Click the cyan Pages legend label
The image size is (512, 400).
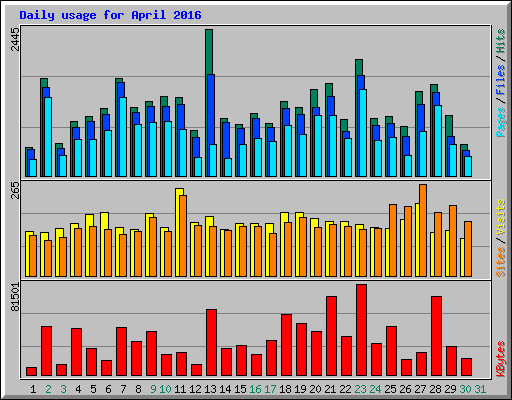(x=500, y=122)
